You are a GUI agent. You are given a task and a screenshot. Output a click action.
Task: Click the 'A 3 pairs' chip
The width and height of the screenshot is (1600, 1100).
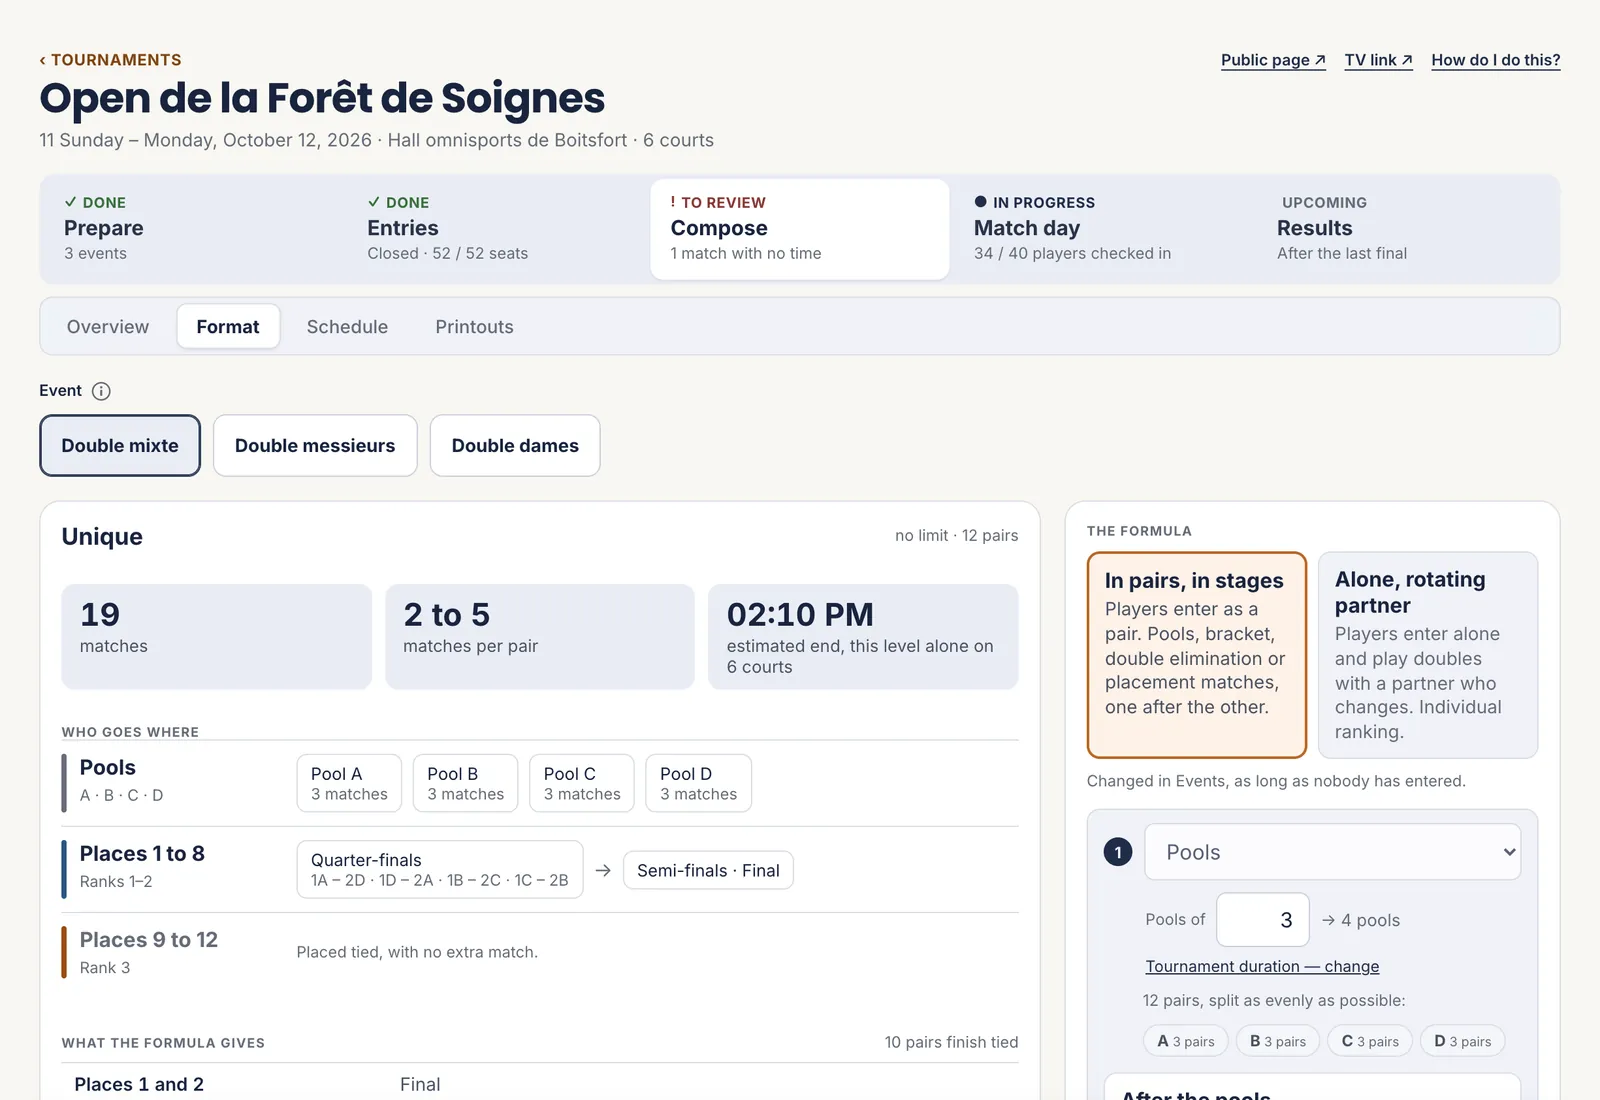1186,1041
